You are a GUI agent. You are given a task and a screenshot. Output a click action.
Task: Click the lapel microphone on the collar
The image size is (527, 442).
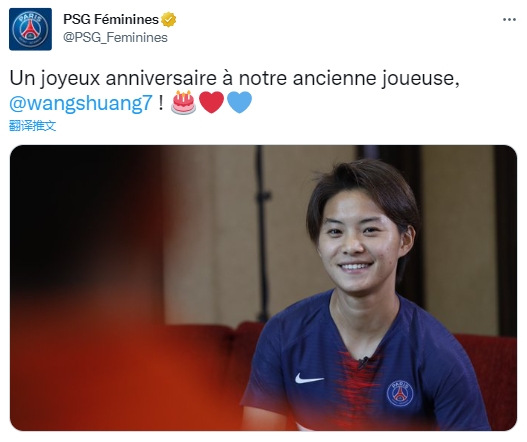click(x=363, y=362)
